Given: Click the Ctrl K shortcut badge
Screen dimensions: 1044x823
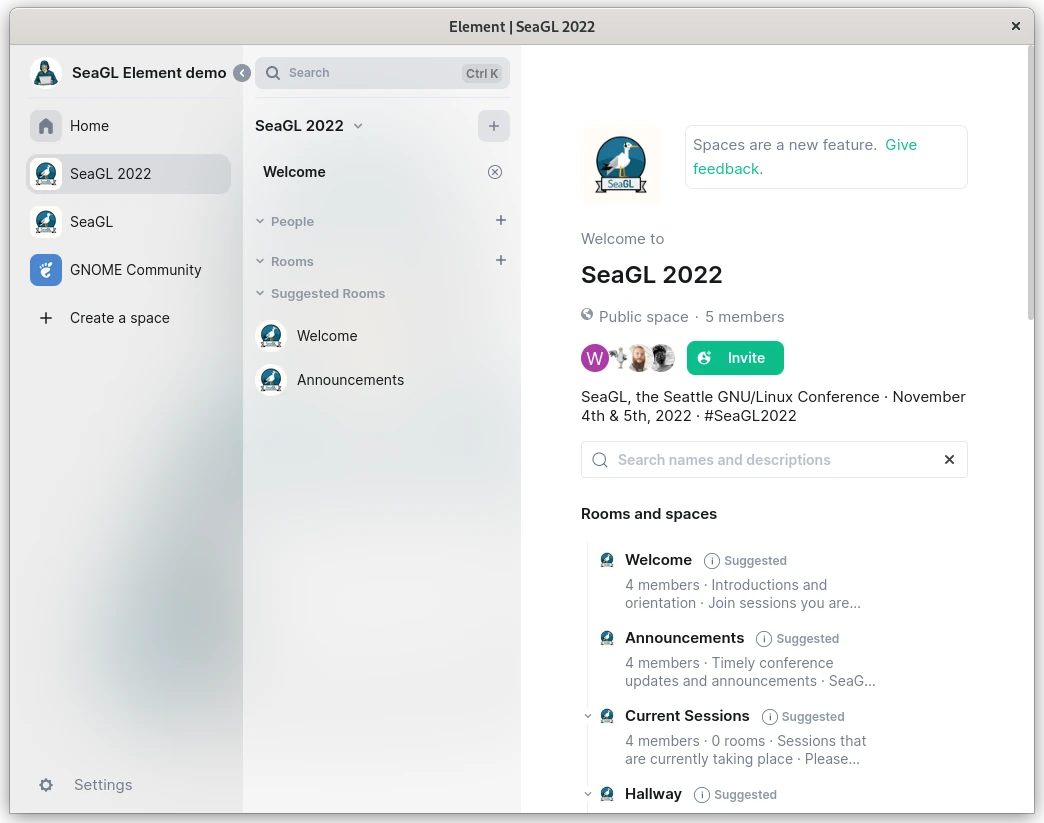Looking at the screenshot, I should [x=482, y=73].
